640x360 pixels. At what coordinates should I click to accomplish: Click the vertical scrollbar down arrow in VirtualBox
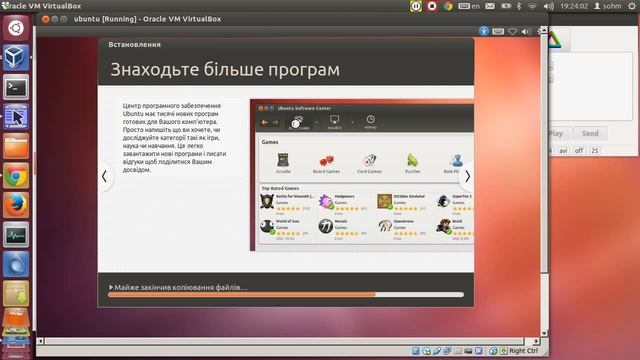tap(544, 333)
